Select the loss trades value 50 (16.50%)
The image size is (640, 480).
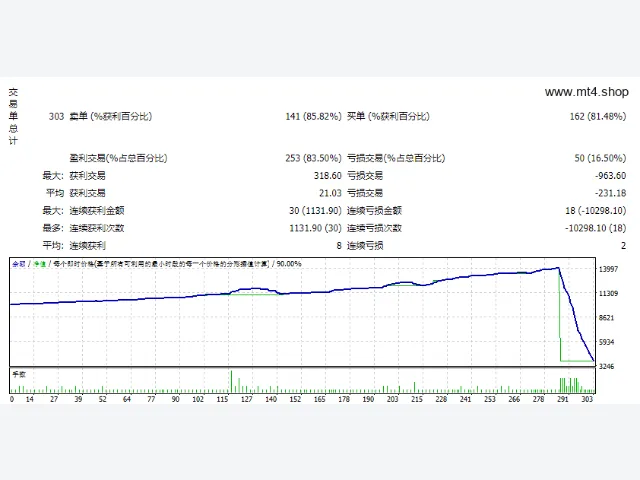pyautogui.click(x=600, y=158)
